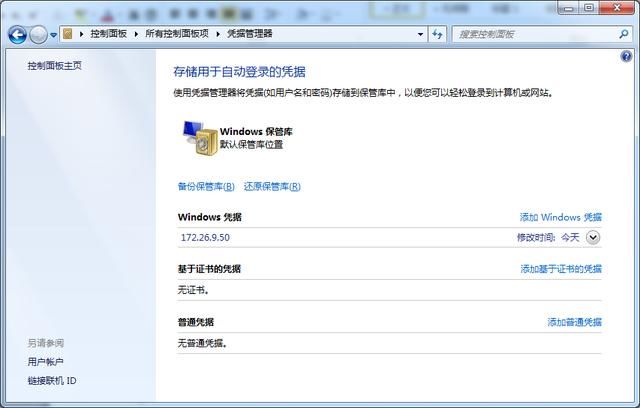Go to 控制面板主页
The image size is (640, 408).
point(55,65)
